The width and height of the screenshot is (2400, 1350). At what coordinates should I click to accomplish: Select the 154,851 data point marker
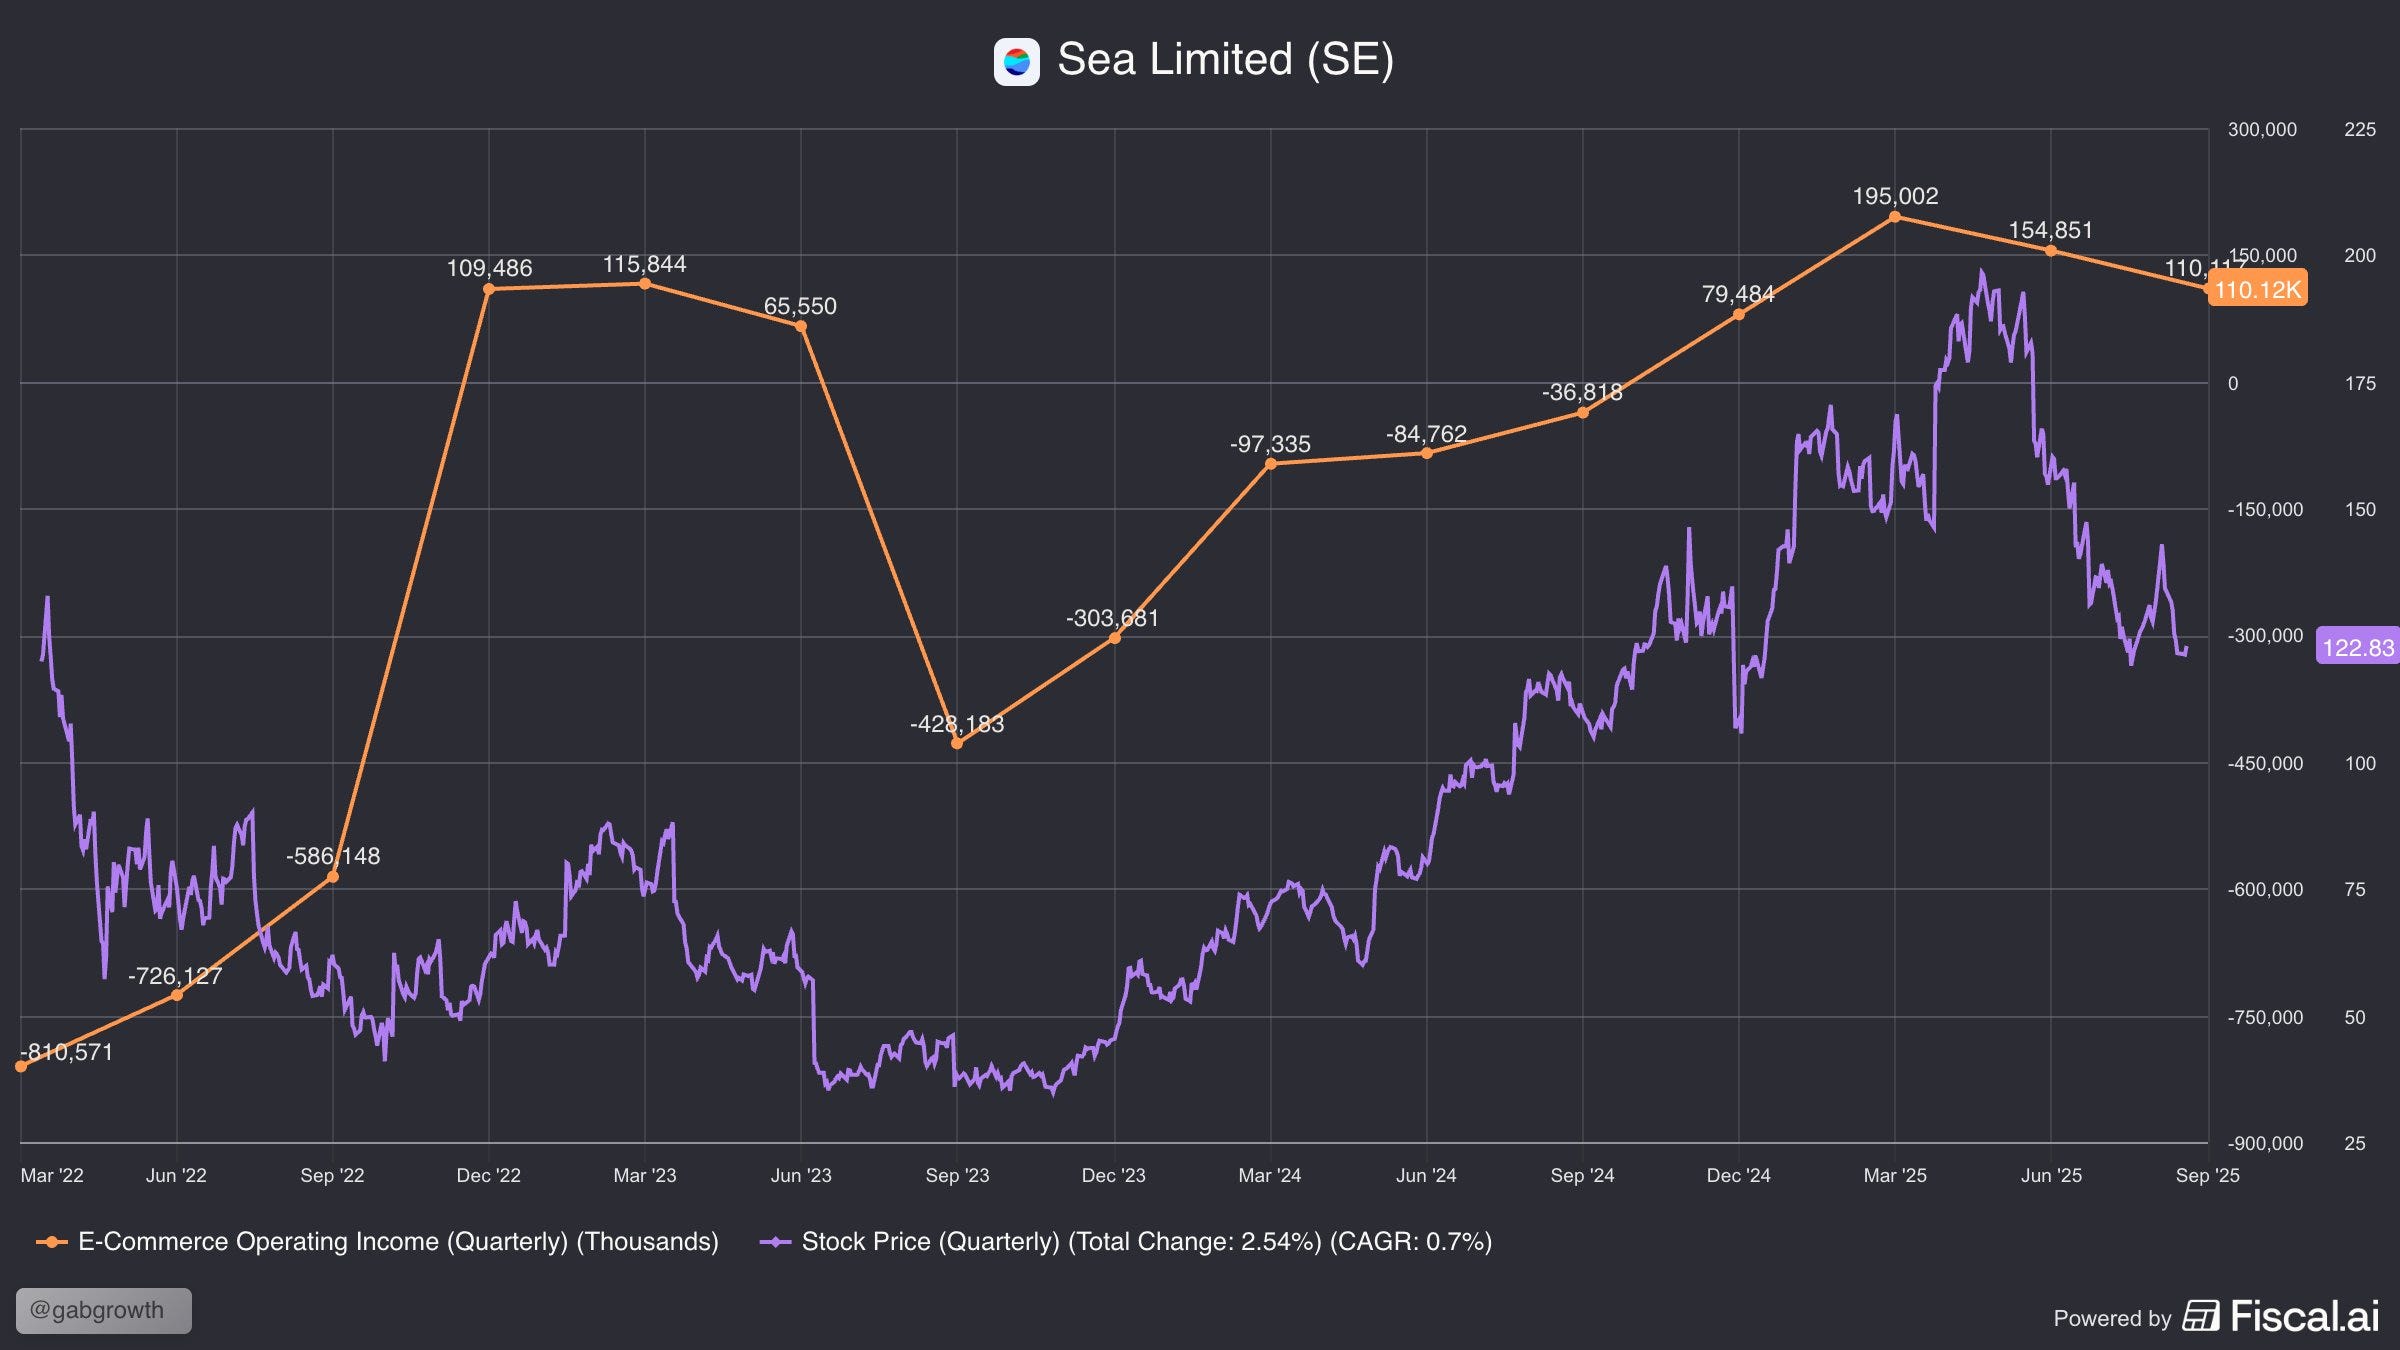[x=2051, y=251]
